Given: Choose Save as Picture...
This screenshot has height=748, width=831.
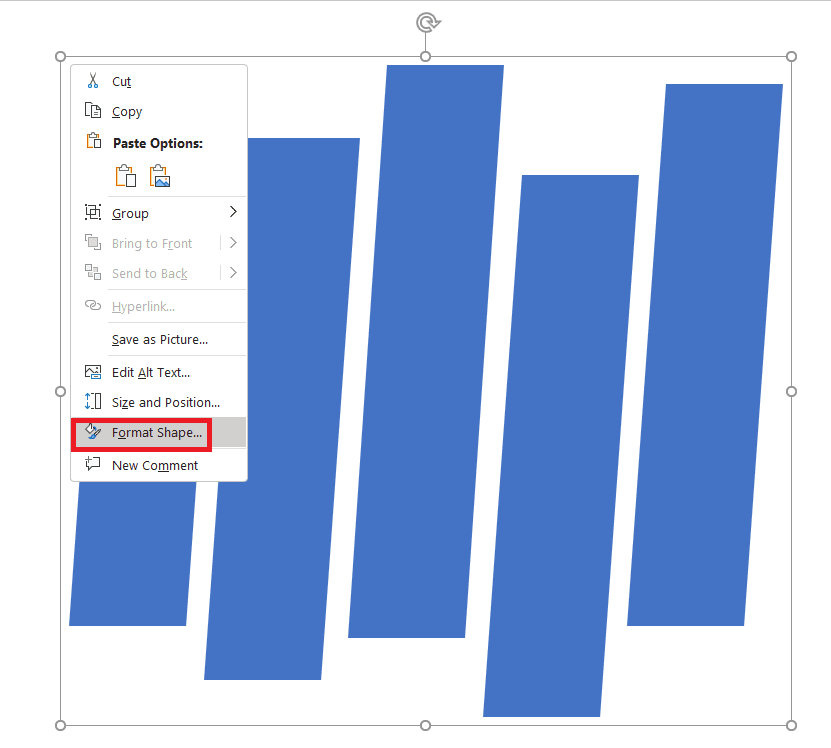Looking at the screenshot, I should tap(159, 339).
